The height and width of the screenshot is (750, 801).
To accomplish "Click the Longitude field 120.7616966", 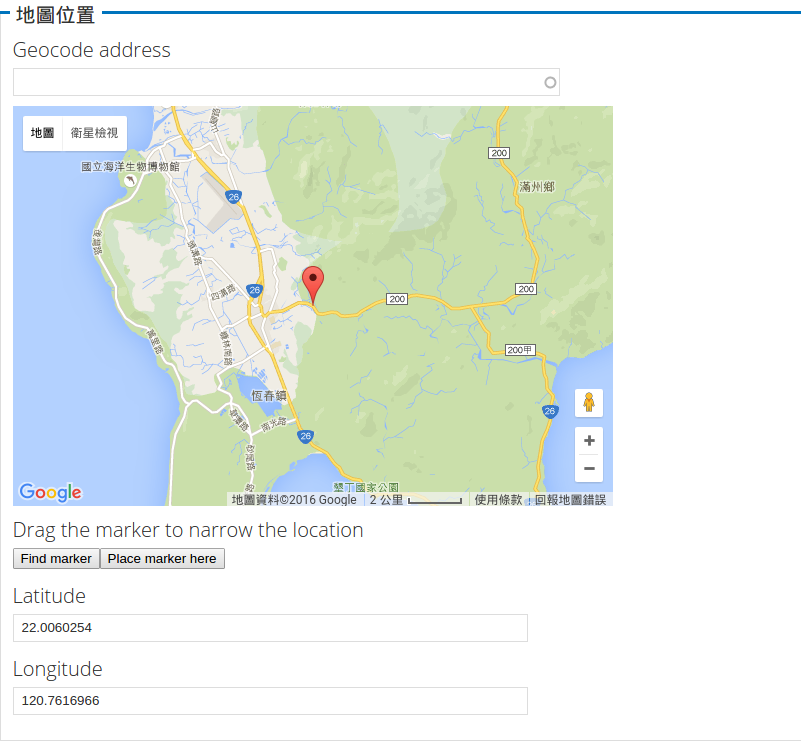I will click(270, 701).
